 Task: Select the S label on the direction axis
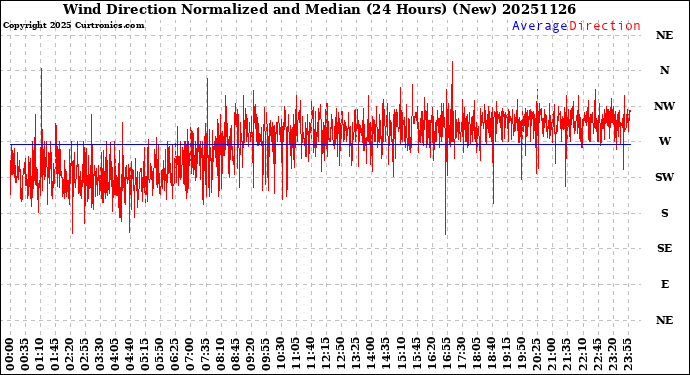click(x=664, y=213)
